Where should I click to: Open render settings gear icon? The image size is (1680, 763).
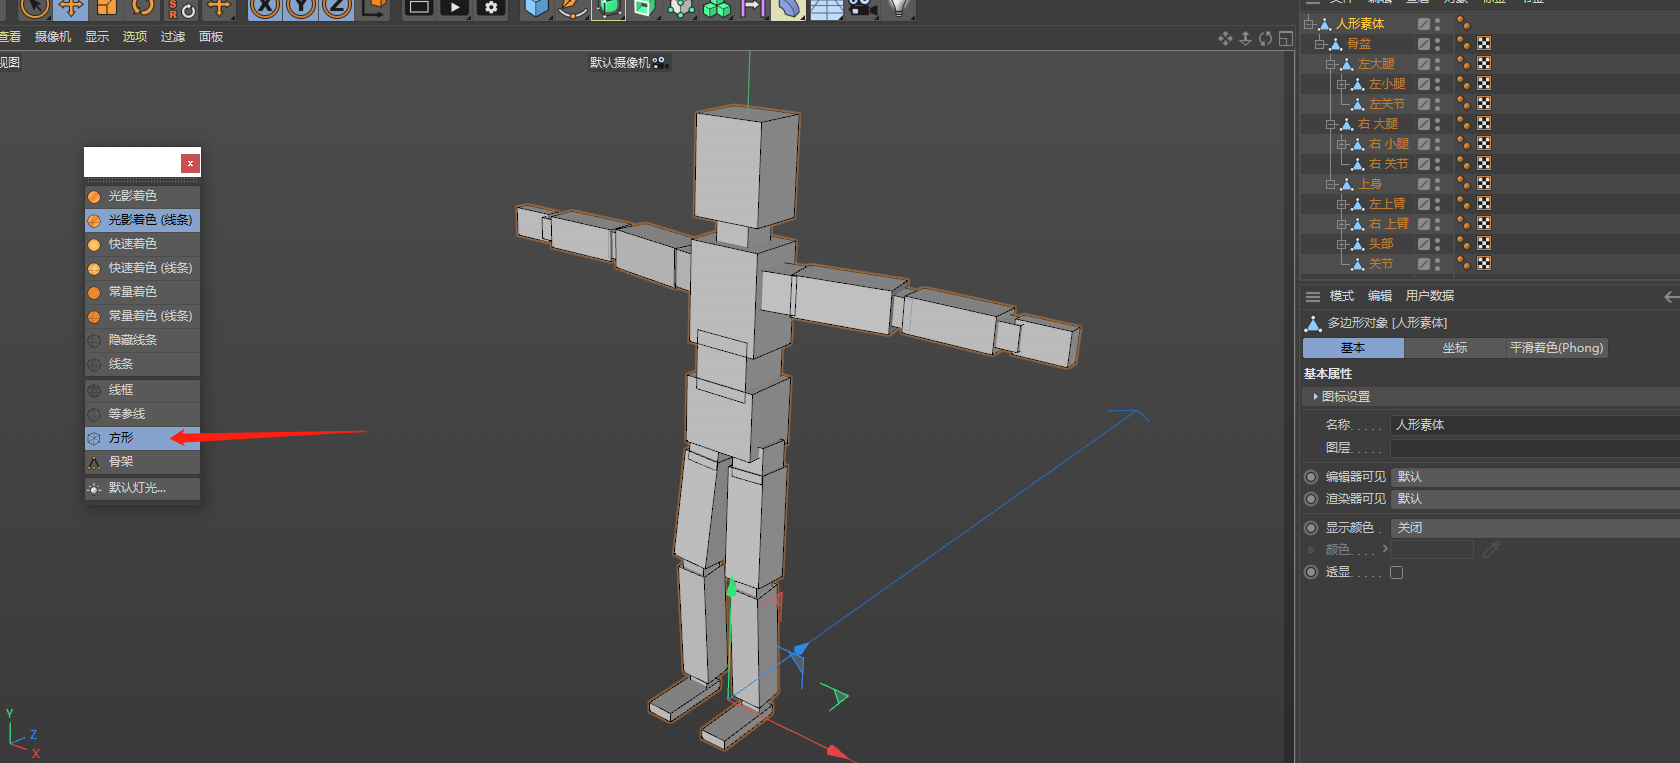(491, 8)
